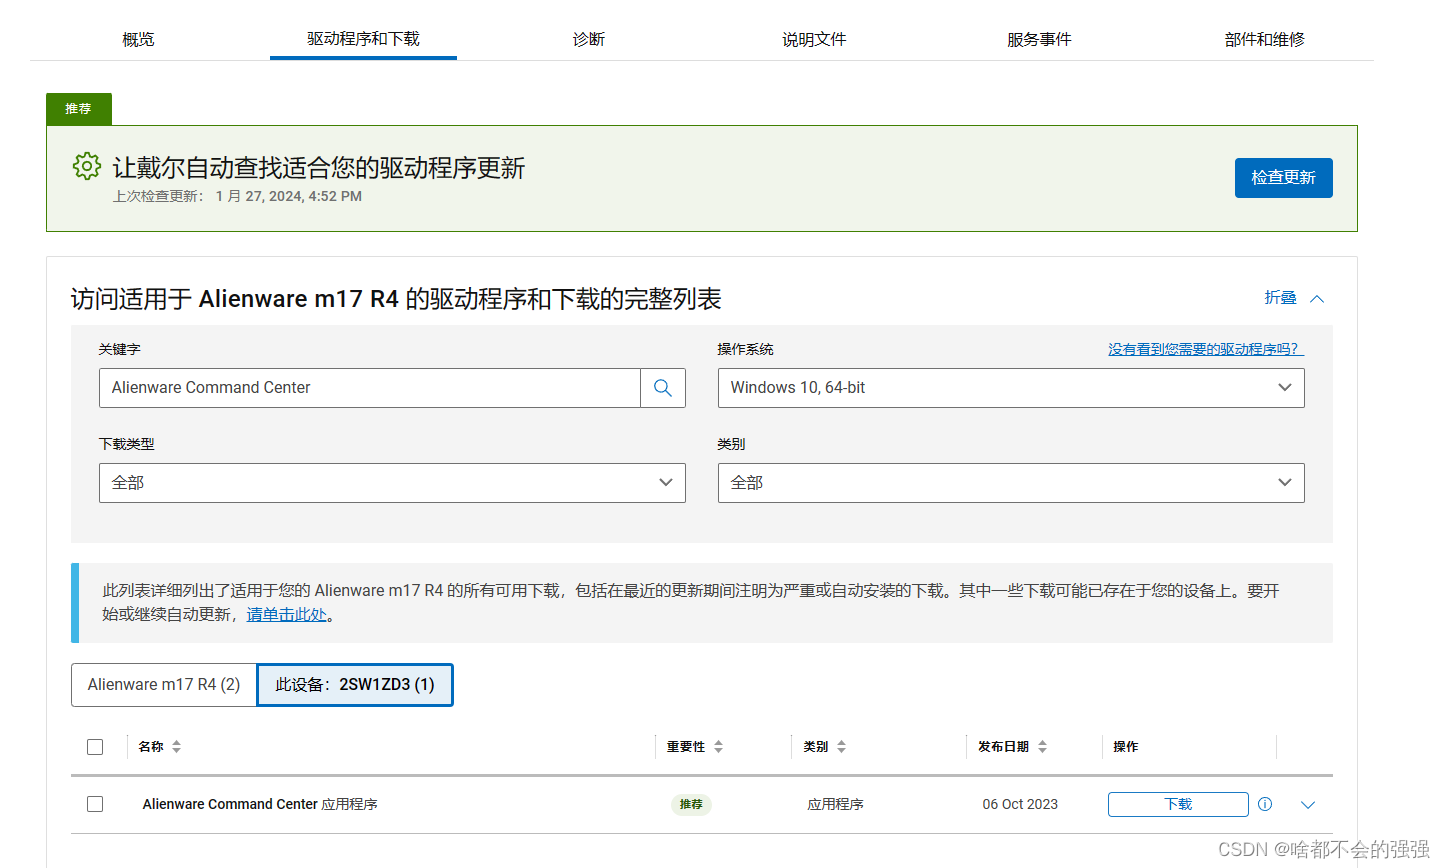Go to the 服务事件 tab
The height and width of the screenshot is (868, 1445).
1039,39
